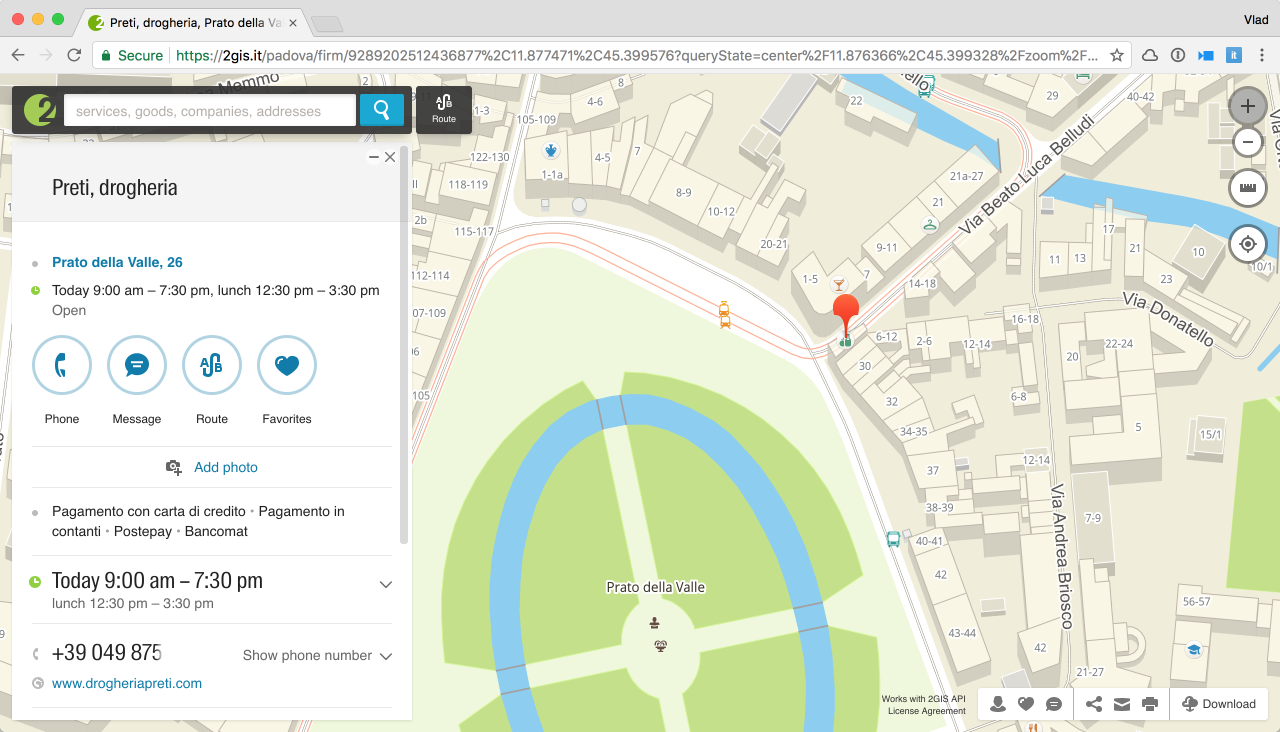Enable geolocation with the crosshair map control
This screenshot has height=732, width=1280.
point(1247,243)
